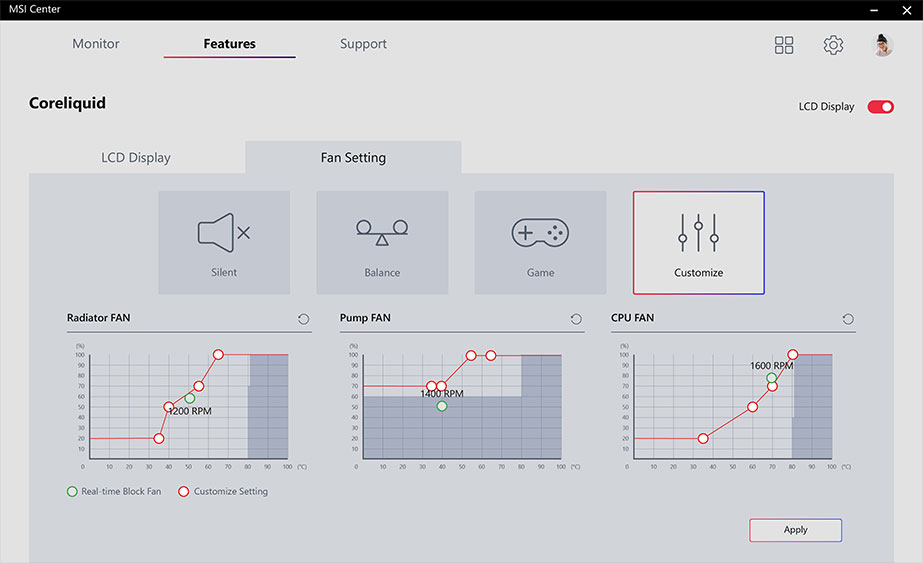The image size is (923, 563).
Task: Open the Support menu
Action: coord(363,44)
